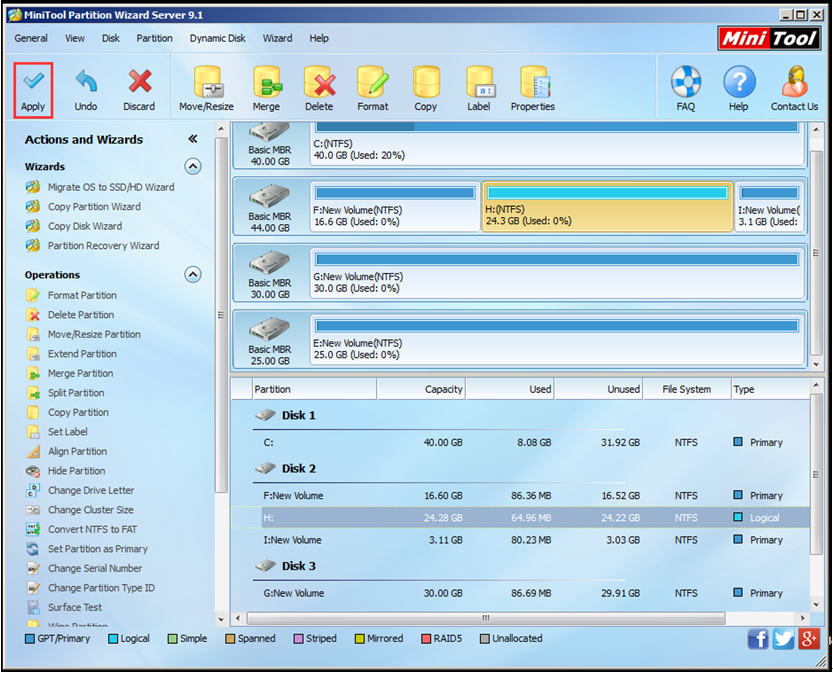
Task: Choose Change Drive Letter operation
Action: (x=80, y=491)
